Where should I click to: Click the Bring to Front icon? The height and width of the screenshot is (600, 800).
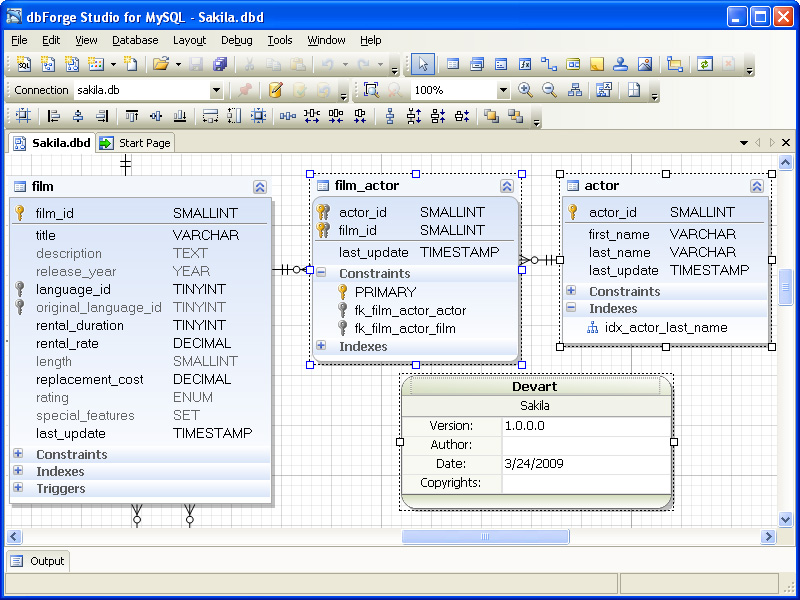pos(491,116)
